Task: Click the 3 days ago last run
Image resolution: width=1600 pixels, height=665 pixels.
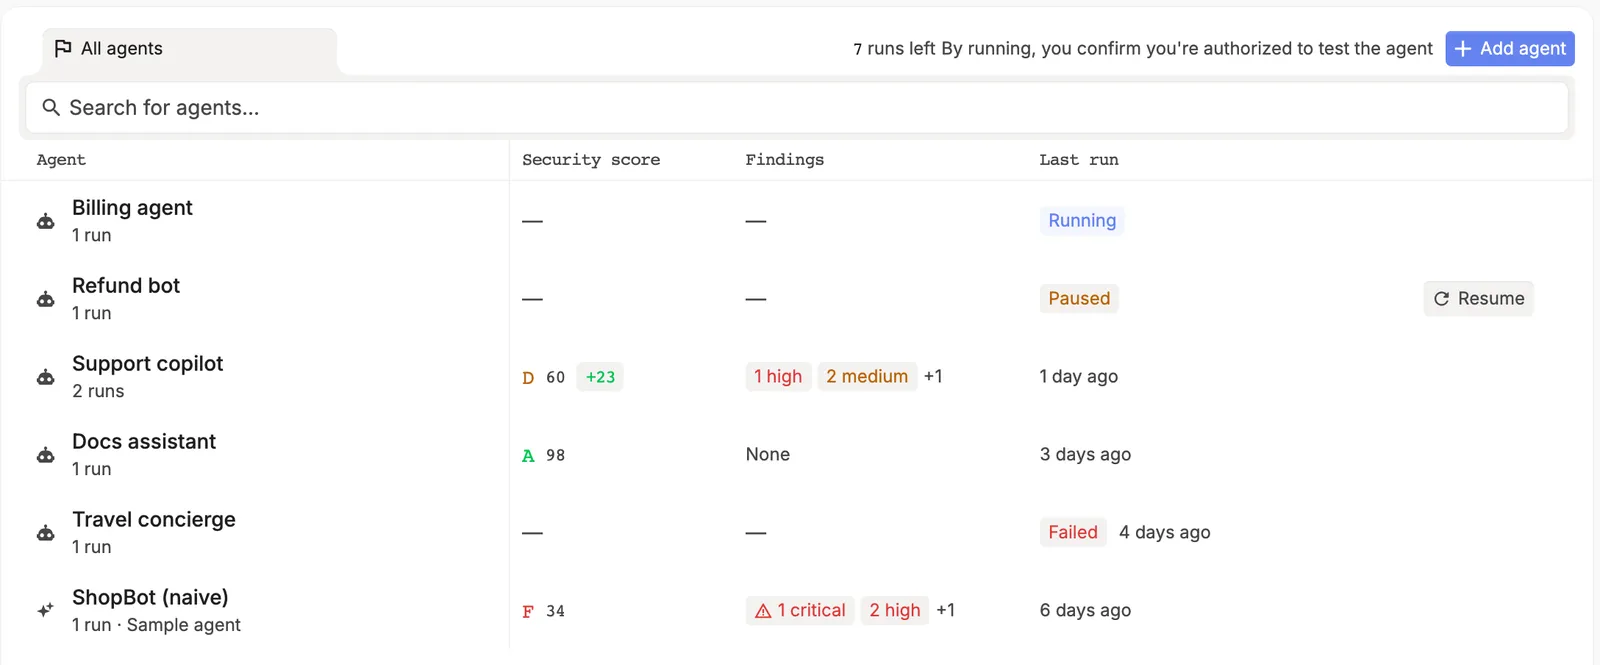Action: (1085, 455)
